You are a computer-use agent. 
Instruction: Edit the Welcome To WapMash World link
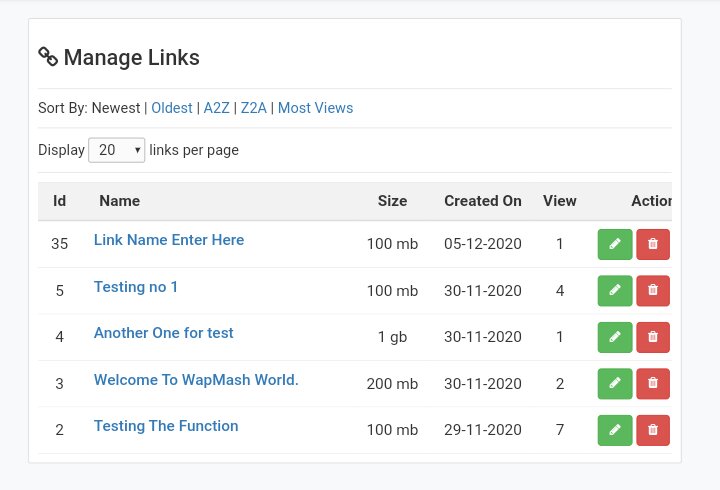(x=615, y=383)
